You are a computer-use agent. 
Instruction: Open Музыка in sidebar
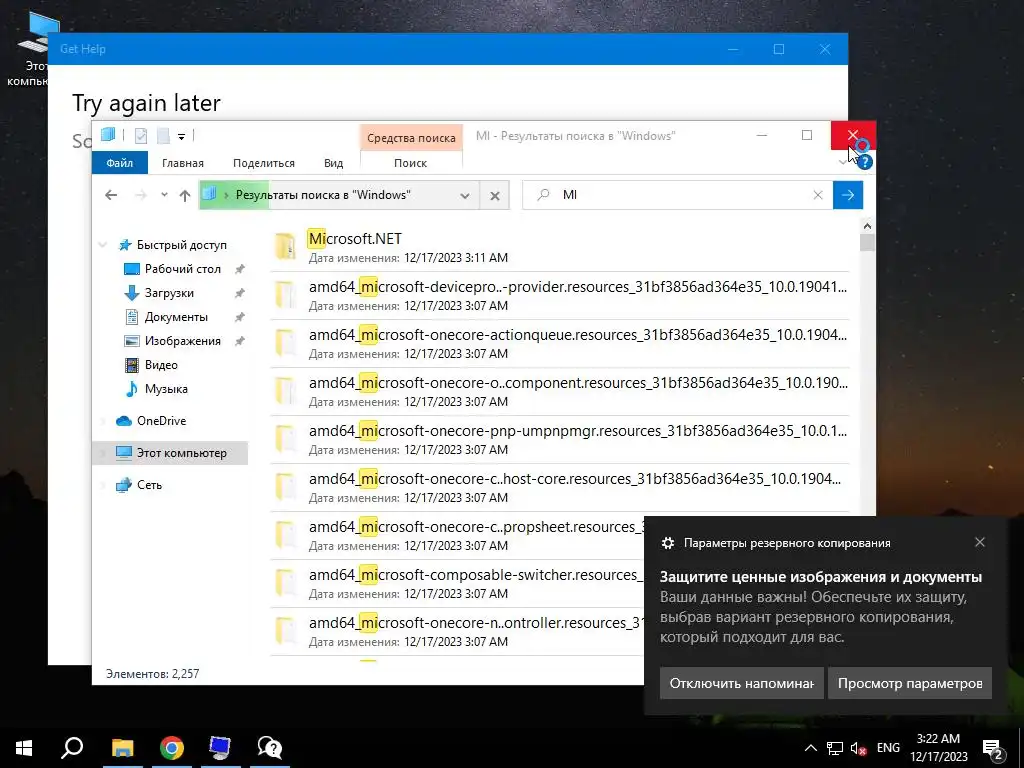click(x=166, y=389)
